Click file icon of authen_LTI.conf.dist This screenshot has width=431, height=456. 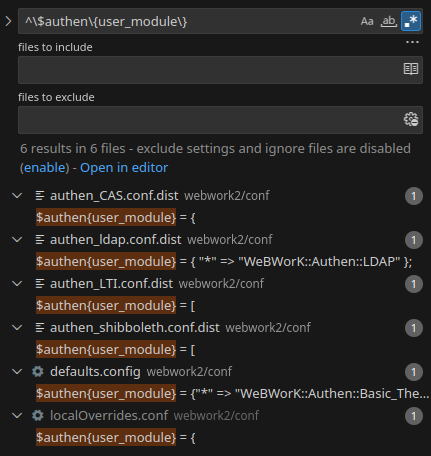pos(40,284)
